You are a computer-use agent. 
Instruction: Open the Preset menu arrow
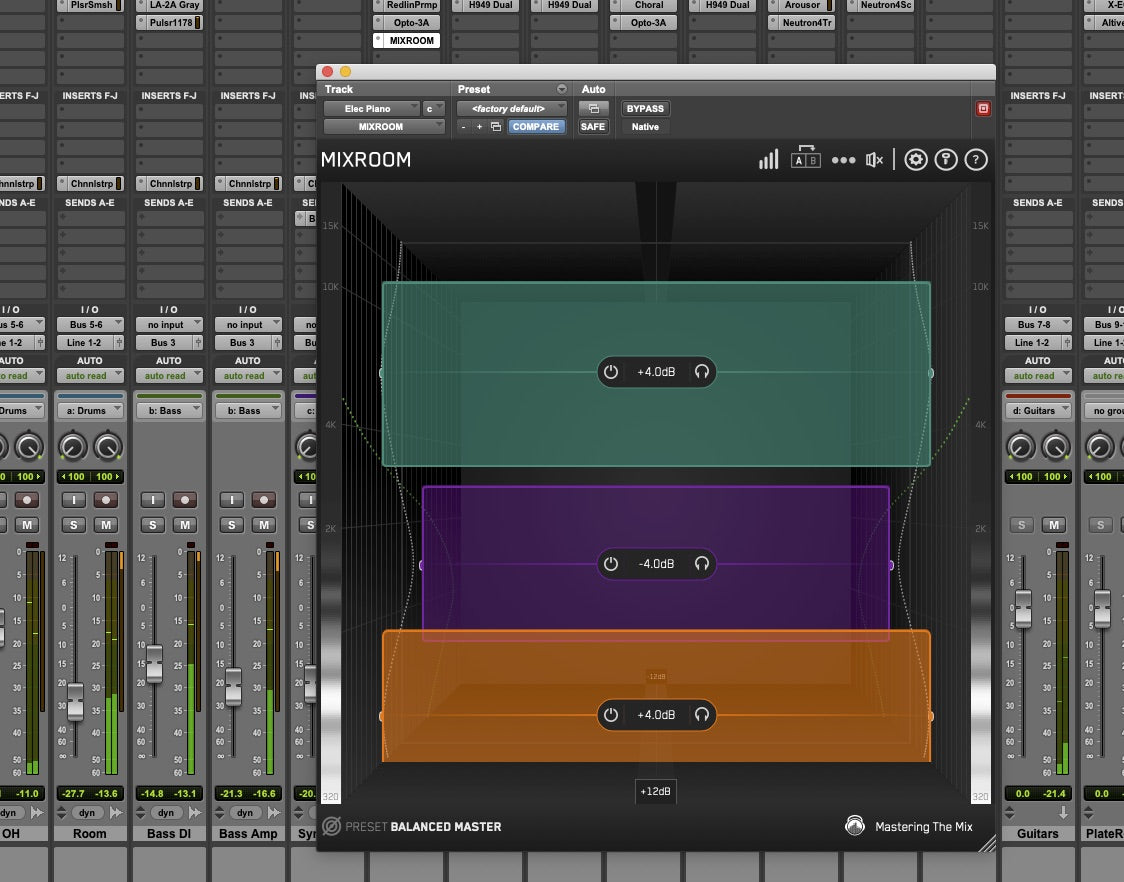click(x=562, y=89)
